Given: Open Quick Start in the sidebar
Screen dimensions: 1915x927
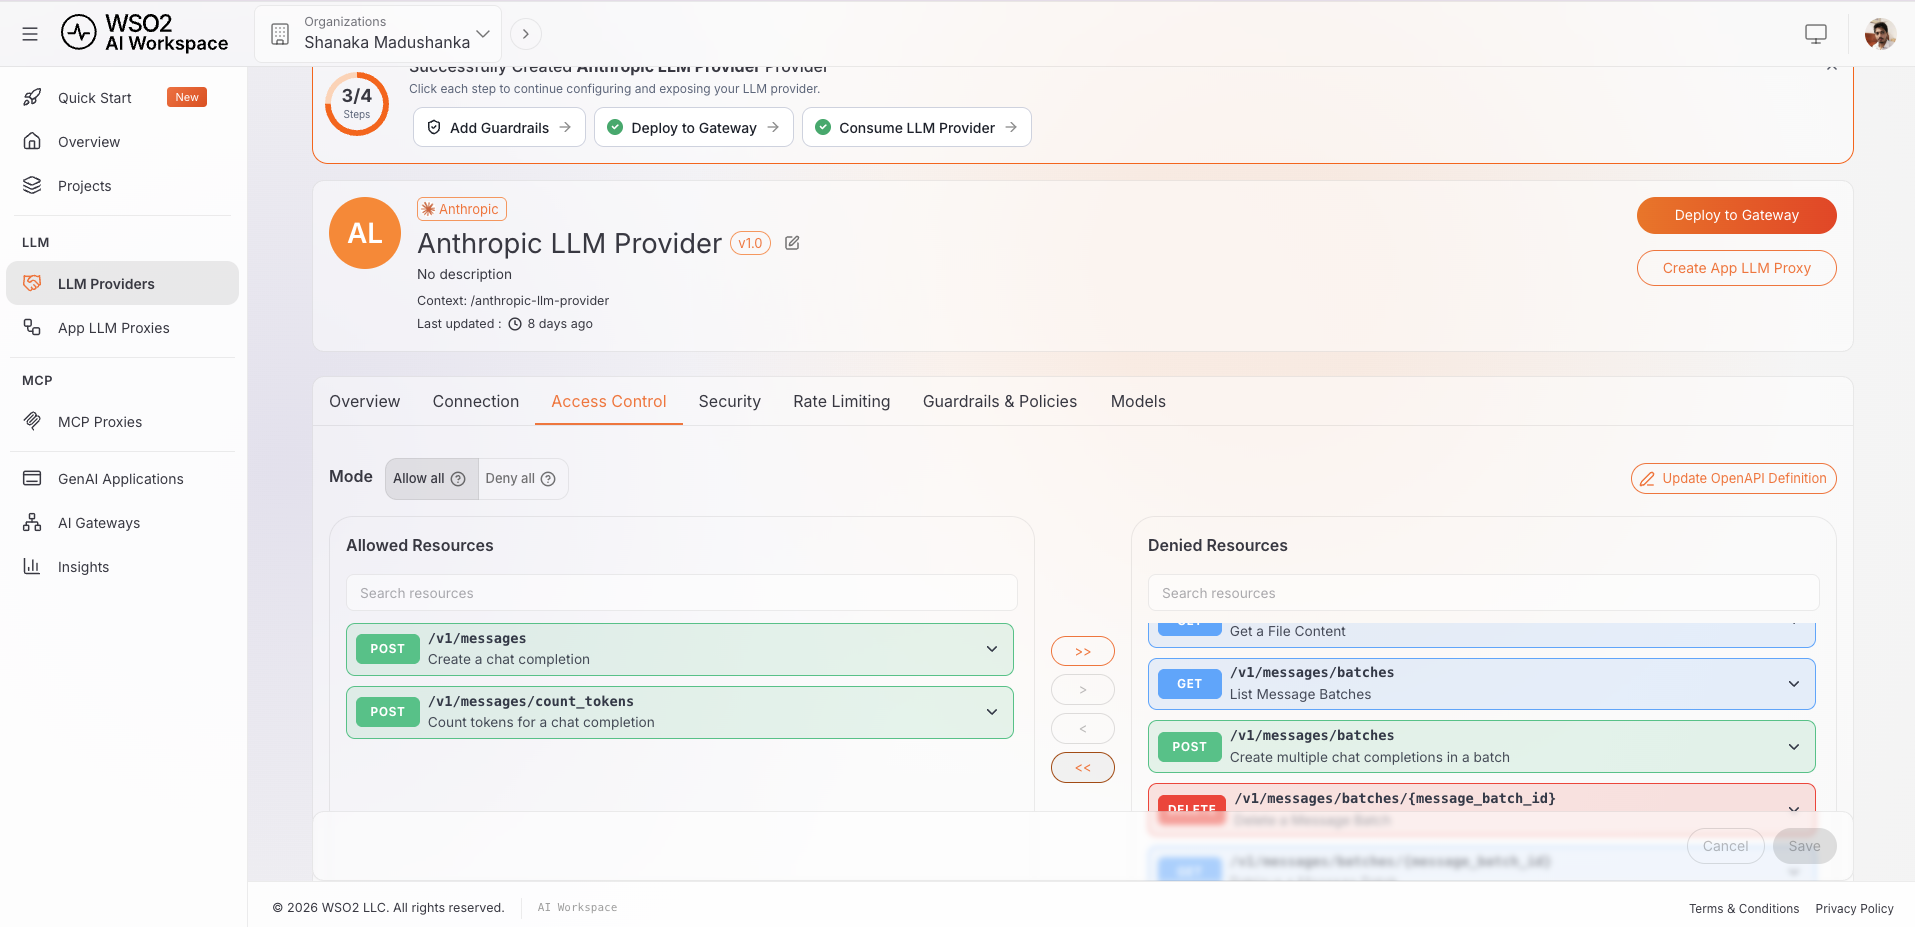Looking at the screenshot, I should 122,98.
